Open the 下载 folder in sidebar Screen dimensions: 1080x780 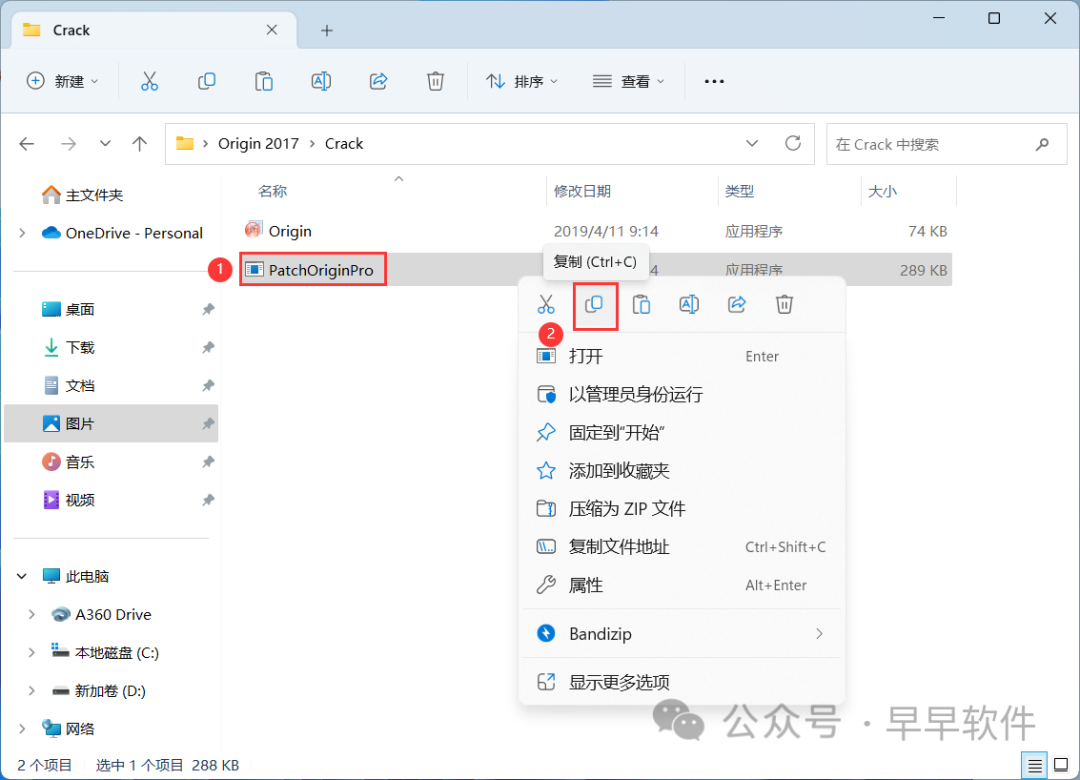pos(80,348)
